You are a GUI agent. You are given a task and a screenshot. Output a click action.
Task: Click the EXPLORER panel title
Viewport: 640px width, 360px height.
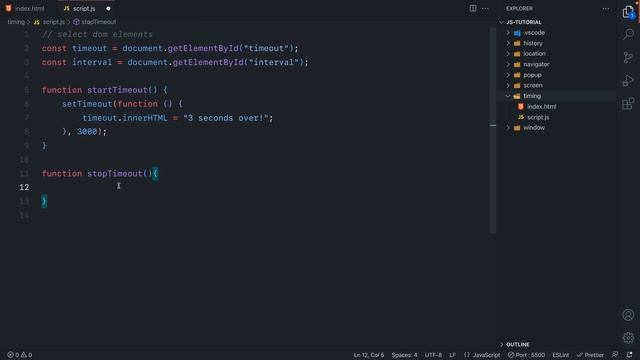[519, 8]
